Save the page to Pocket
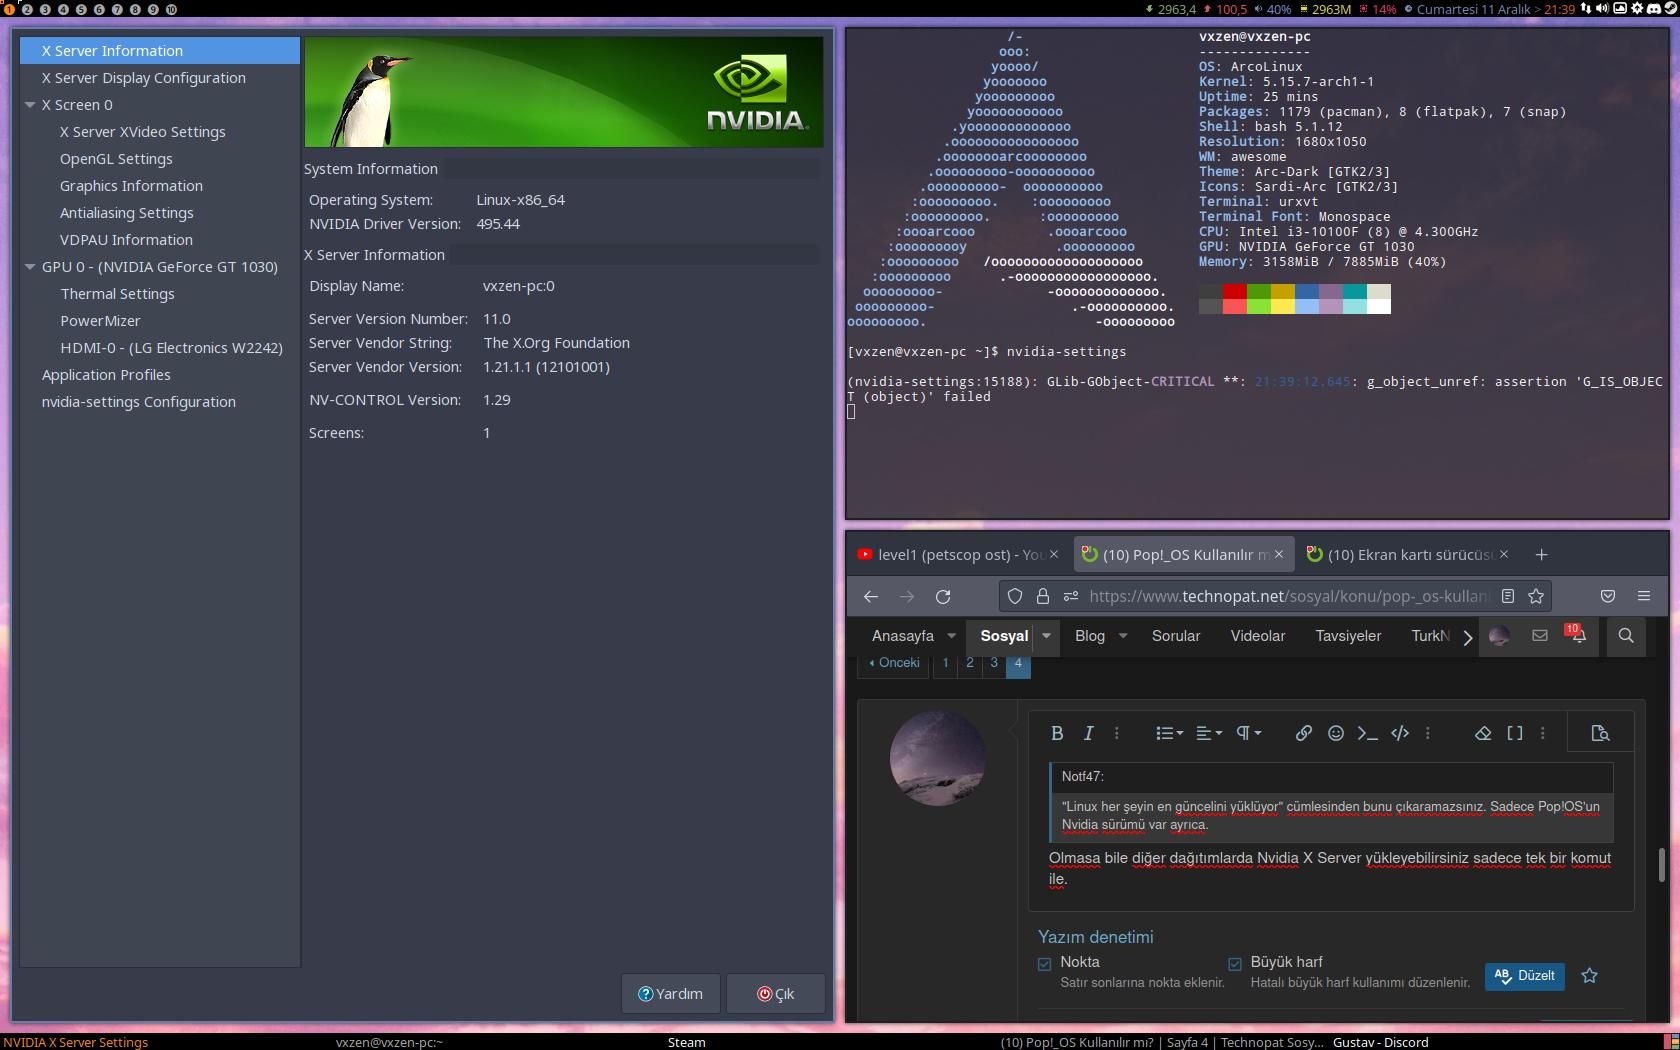Viewport: 1680px width, 1050px height. point(1608,596)
